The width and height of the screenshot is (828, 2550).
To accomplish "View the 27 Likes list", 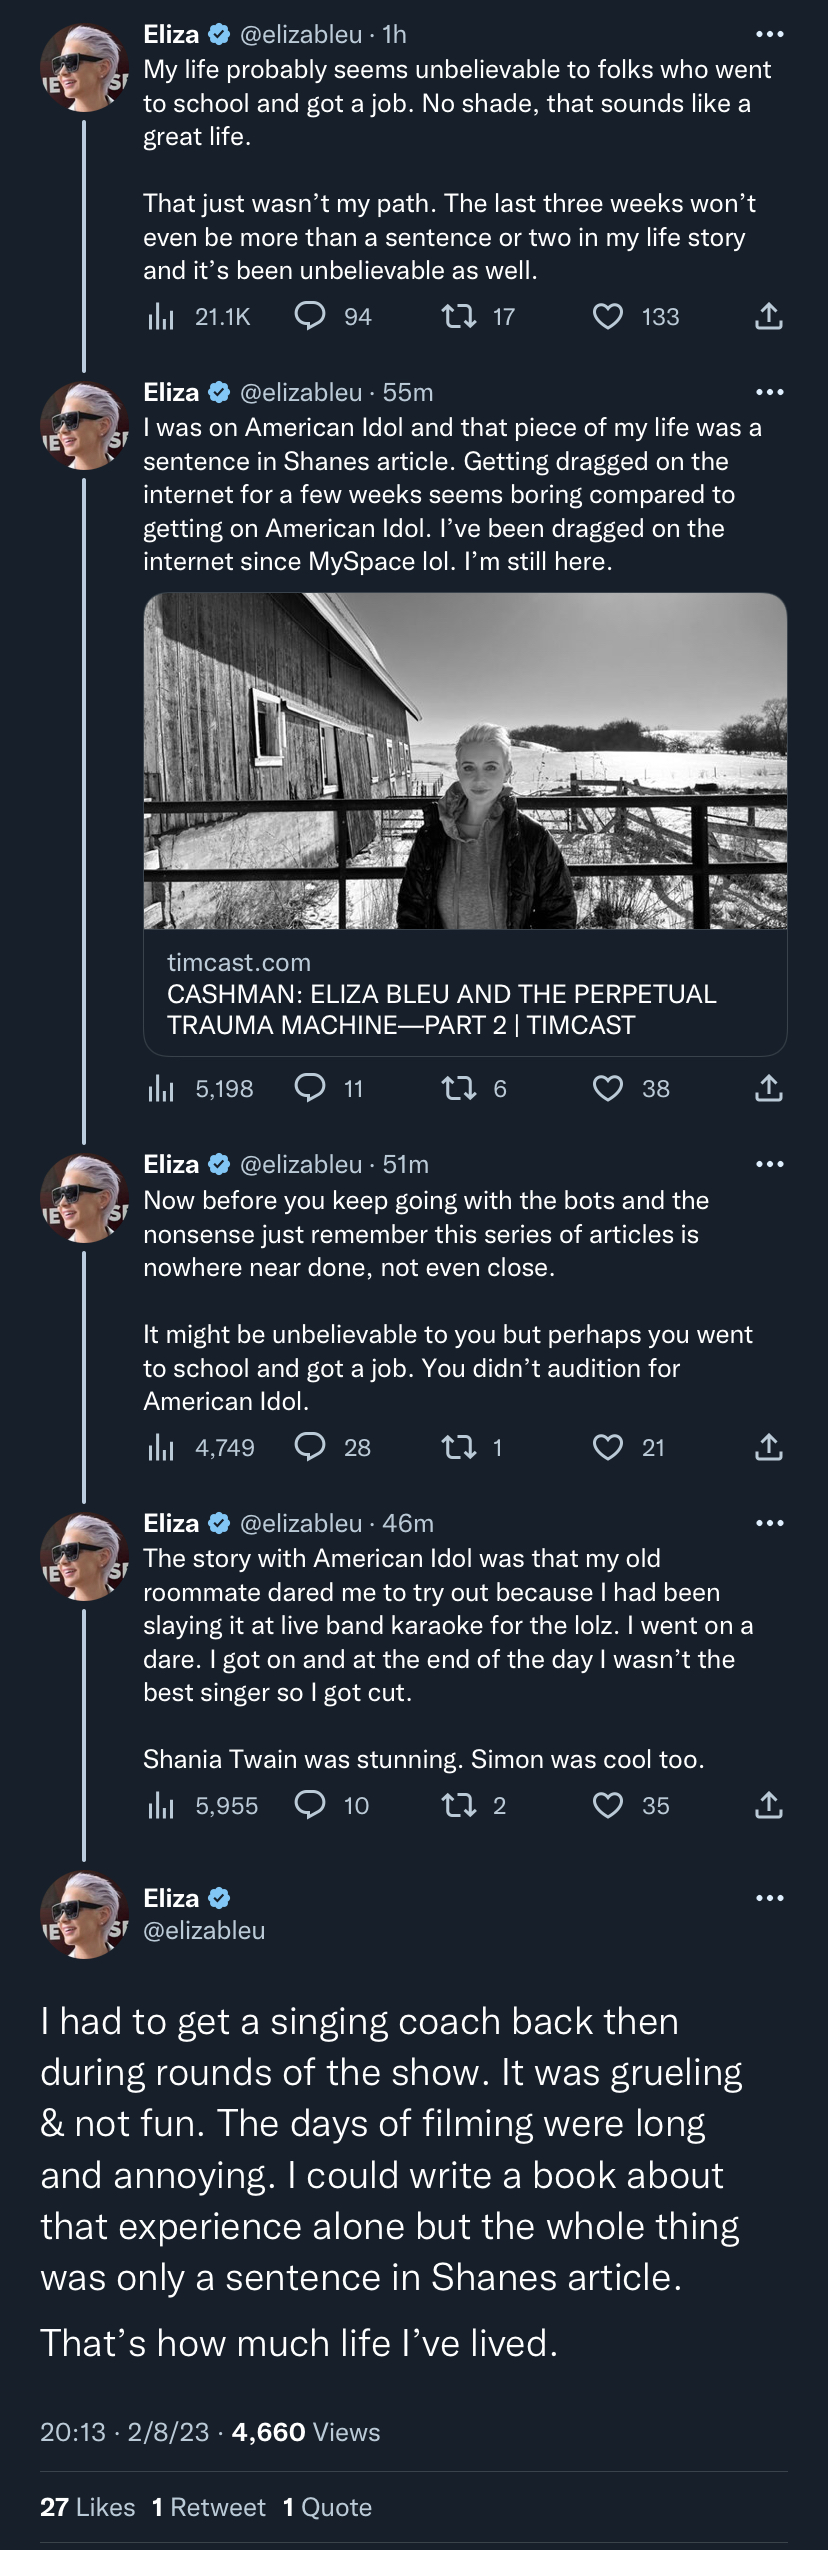I will pyautogui.click(x=87, y=2507).
